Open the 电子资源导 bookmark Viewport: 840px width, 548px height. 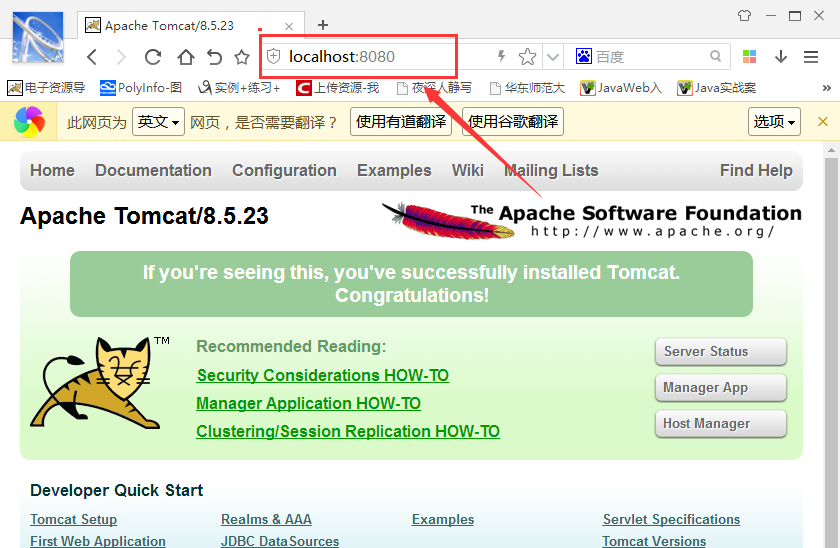coord(46,87)
